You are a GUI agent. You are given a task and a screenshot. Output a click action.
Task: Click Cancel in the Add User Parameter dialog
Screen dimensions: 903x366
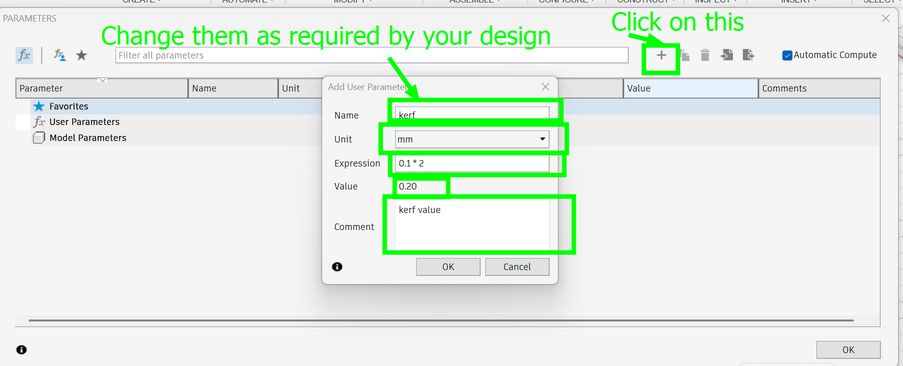[x=517, y=266]
